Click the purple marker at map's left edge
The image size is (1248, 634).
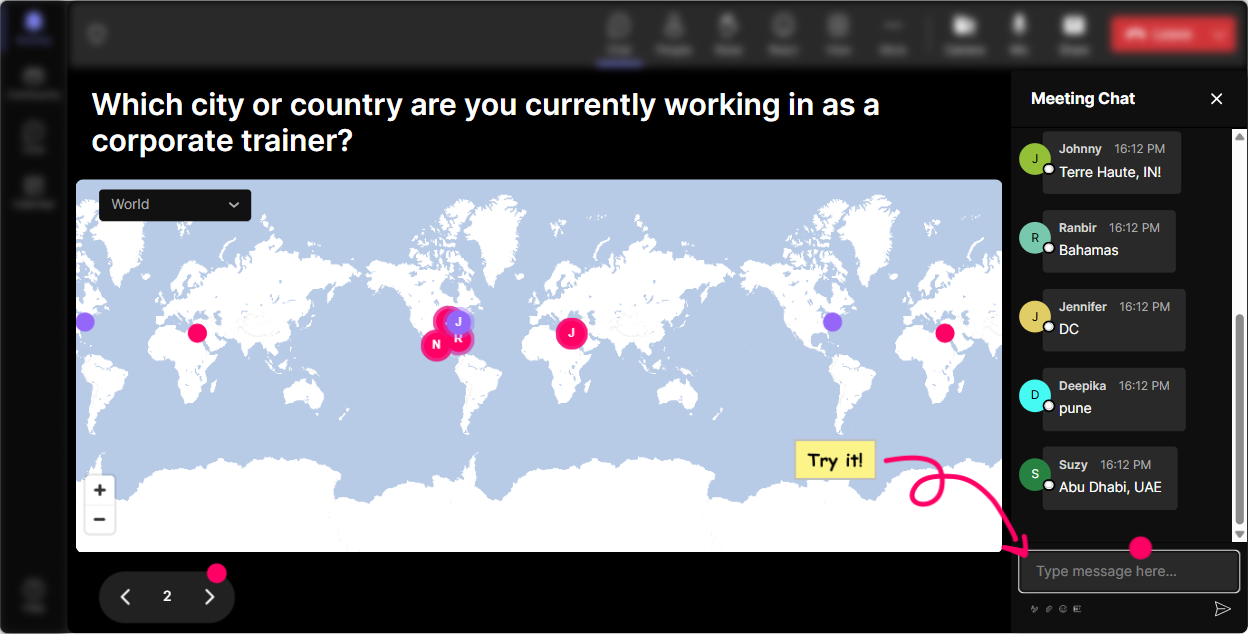point(85,322)
